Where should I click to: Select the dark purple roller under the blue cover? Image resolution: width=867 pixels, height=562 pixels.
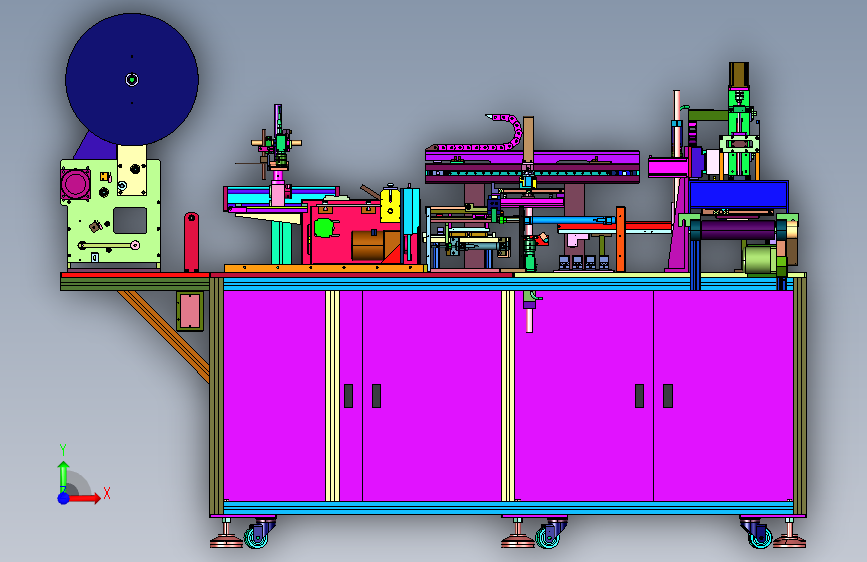738,230
